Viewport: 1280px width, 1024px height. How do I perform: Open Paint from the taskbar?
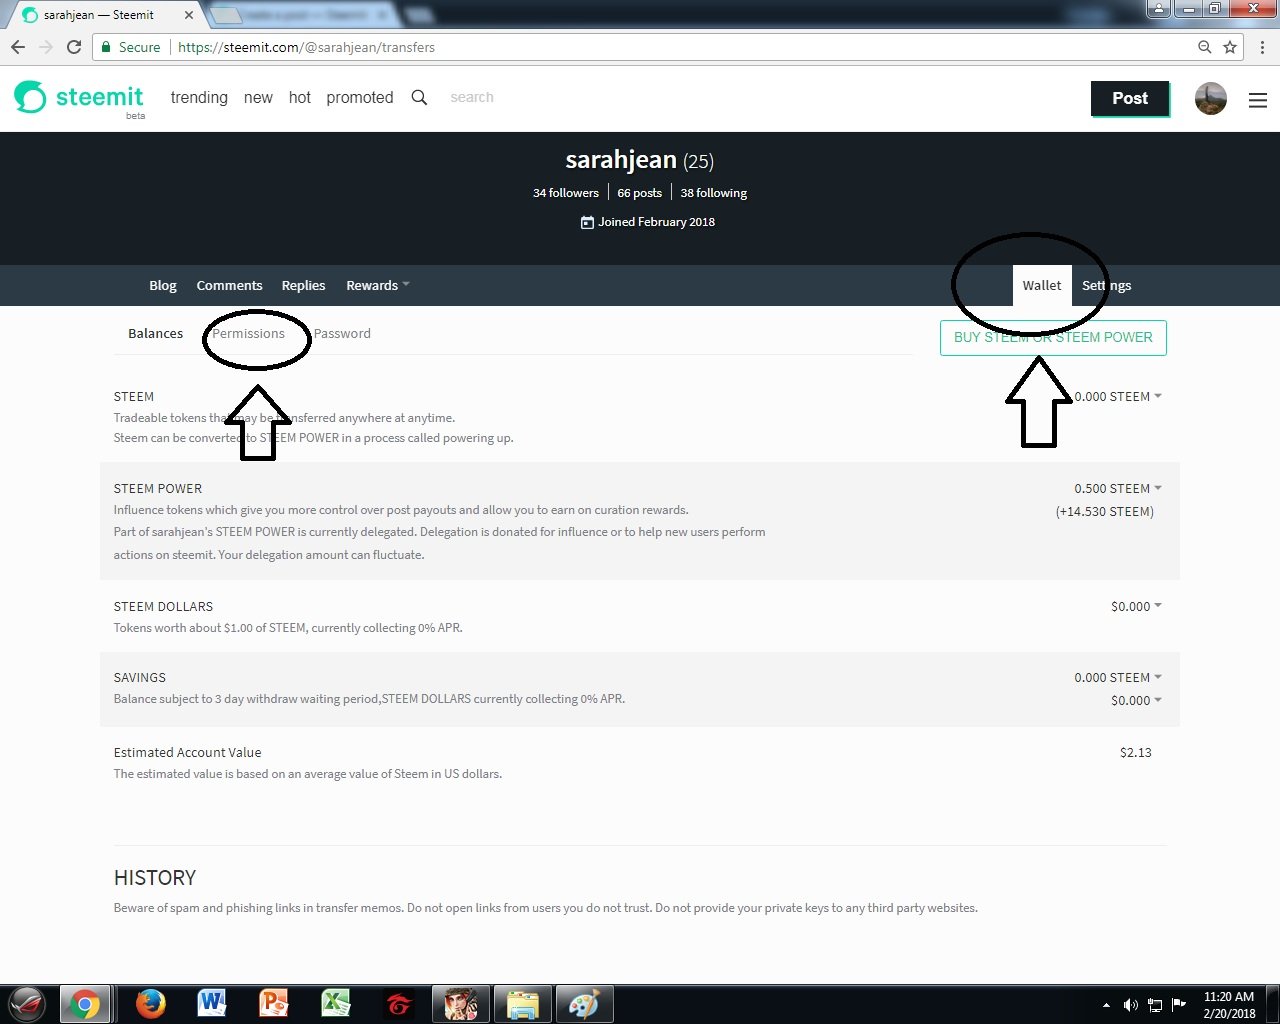click(584, 1004)
